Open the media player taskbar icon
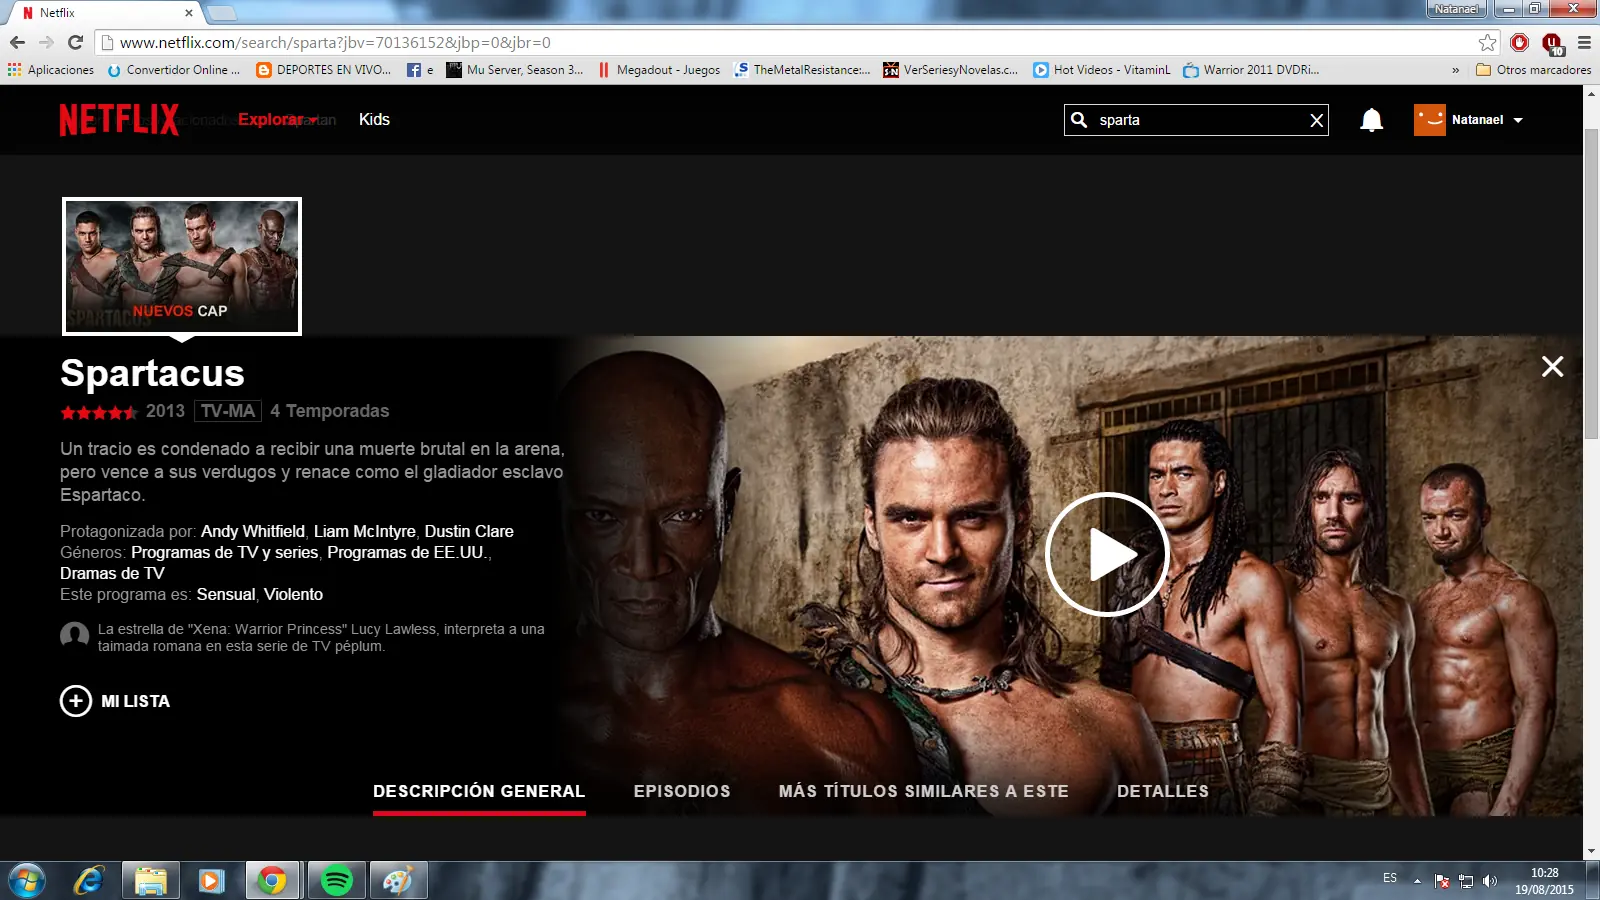This screenshot has width=1600, height=900. coord(212,881)
